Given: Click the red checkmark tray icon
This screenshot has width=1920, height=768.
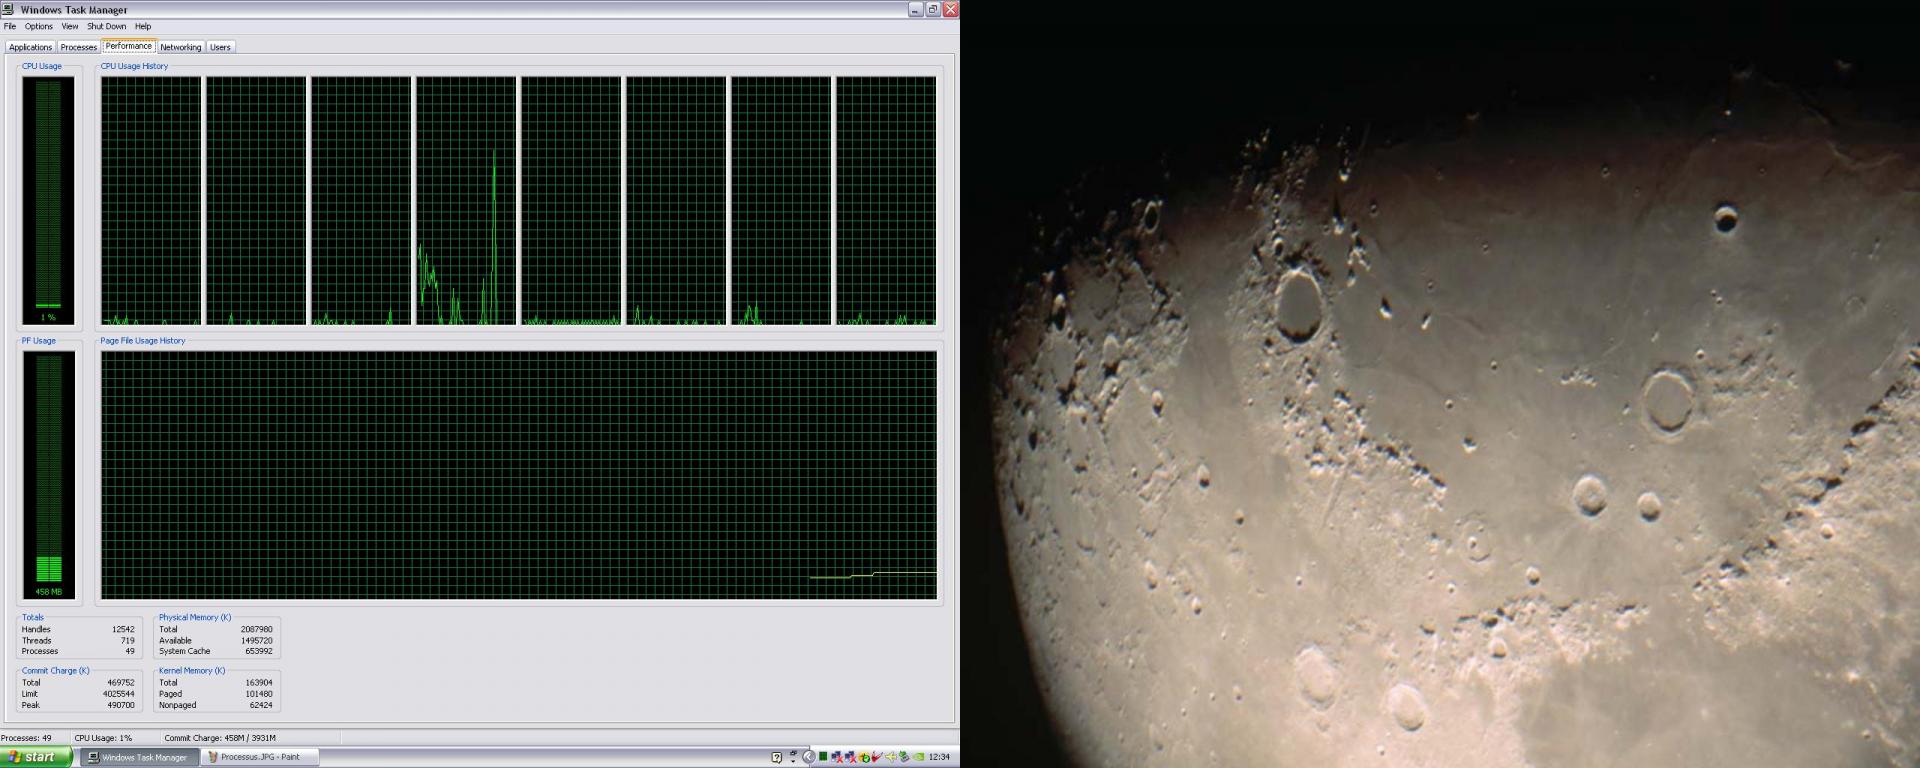Looking at the screenshot, I should pos(878,757).
